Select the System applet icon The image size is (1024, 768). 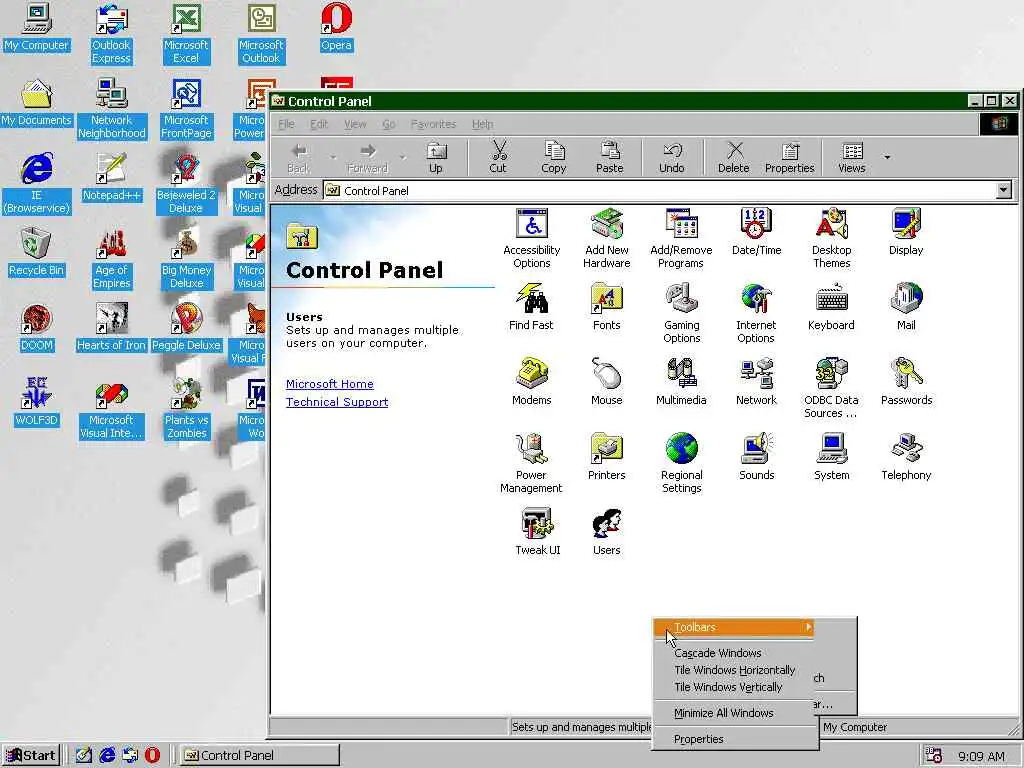click(831, 456)
